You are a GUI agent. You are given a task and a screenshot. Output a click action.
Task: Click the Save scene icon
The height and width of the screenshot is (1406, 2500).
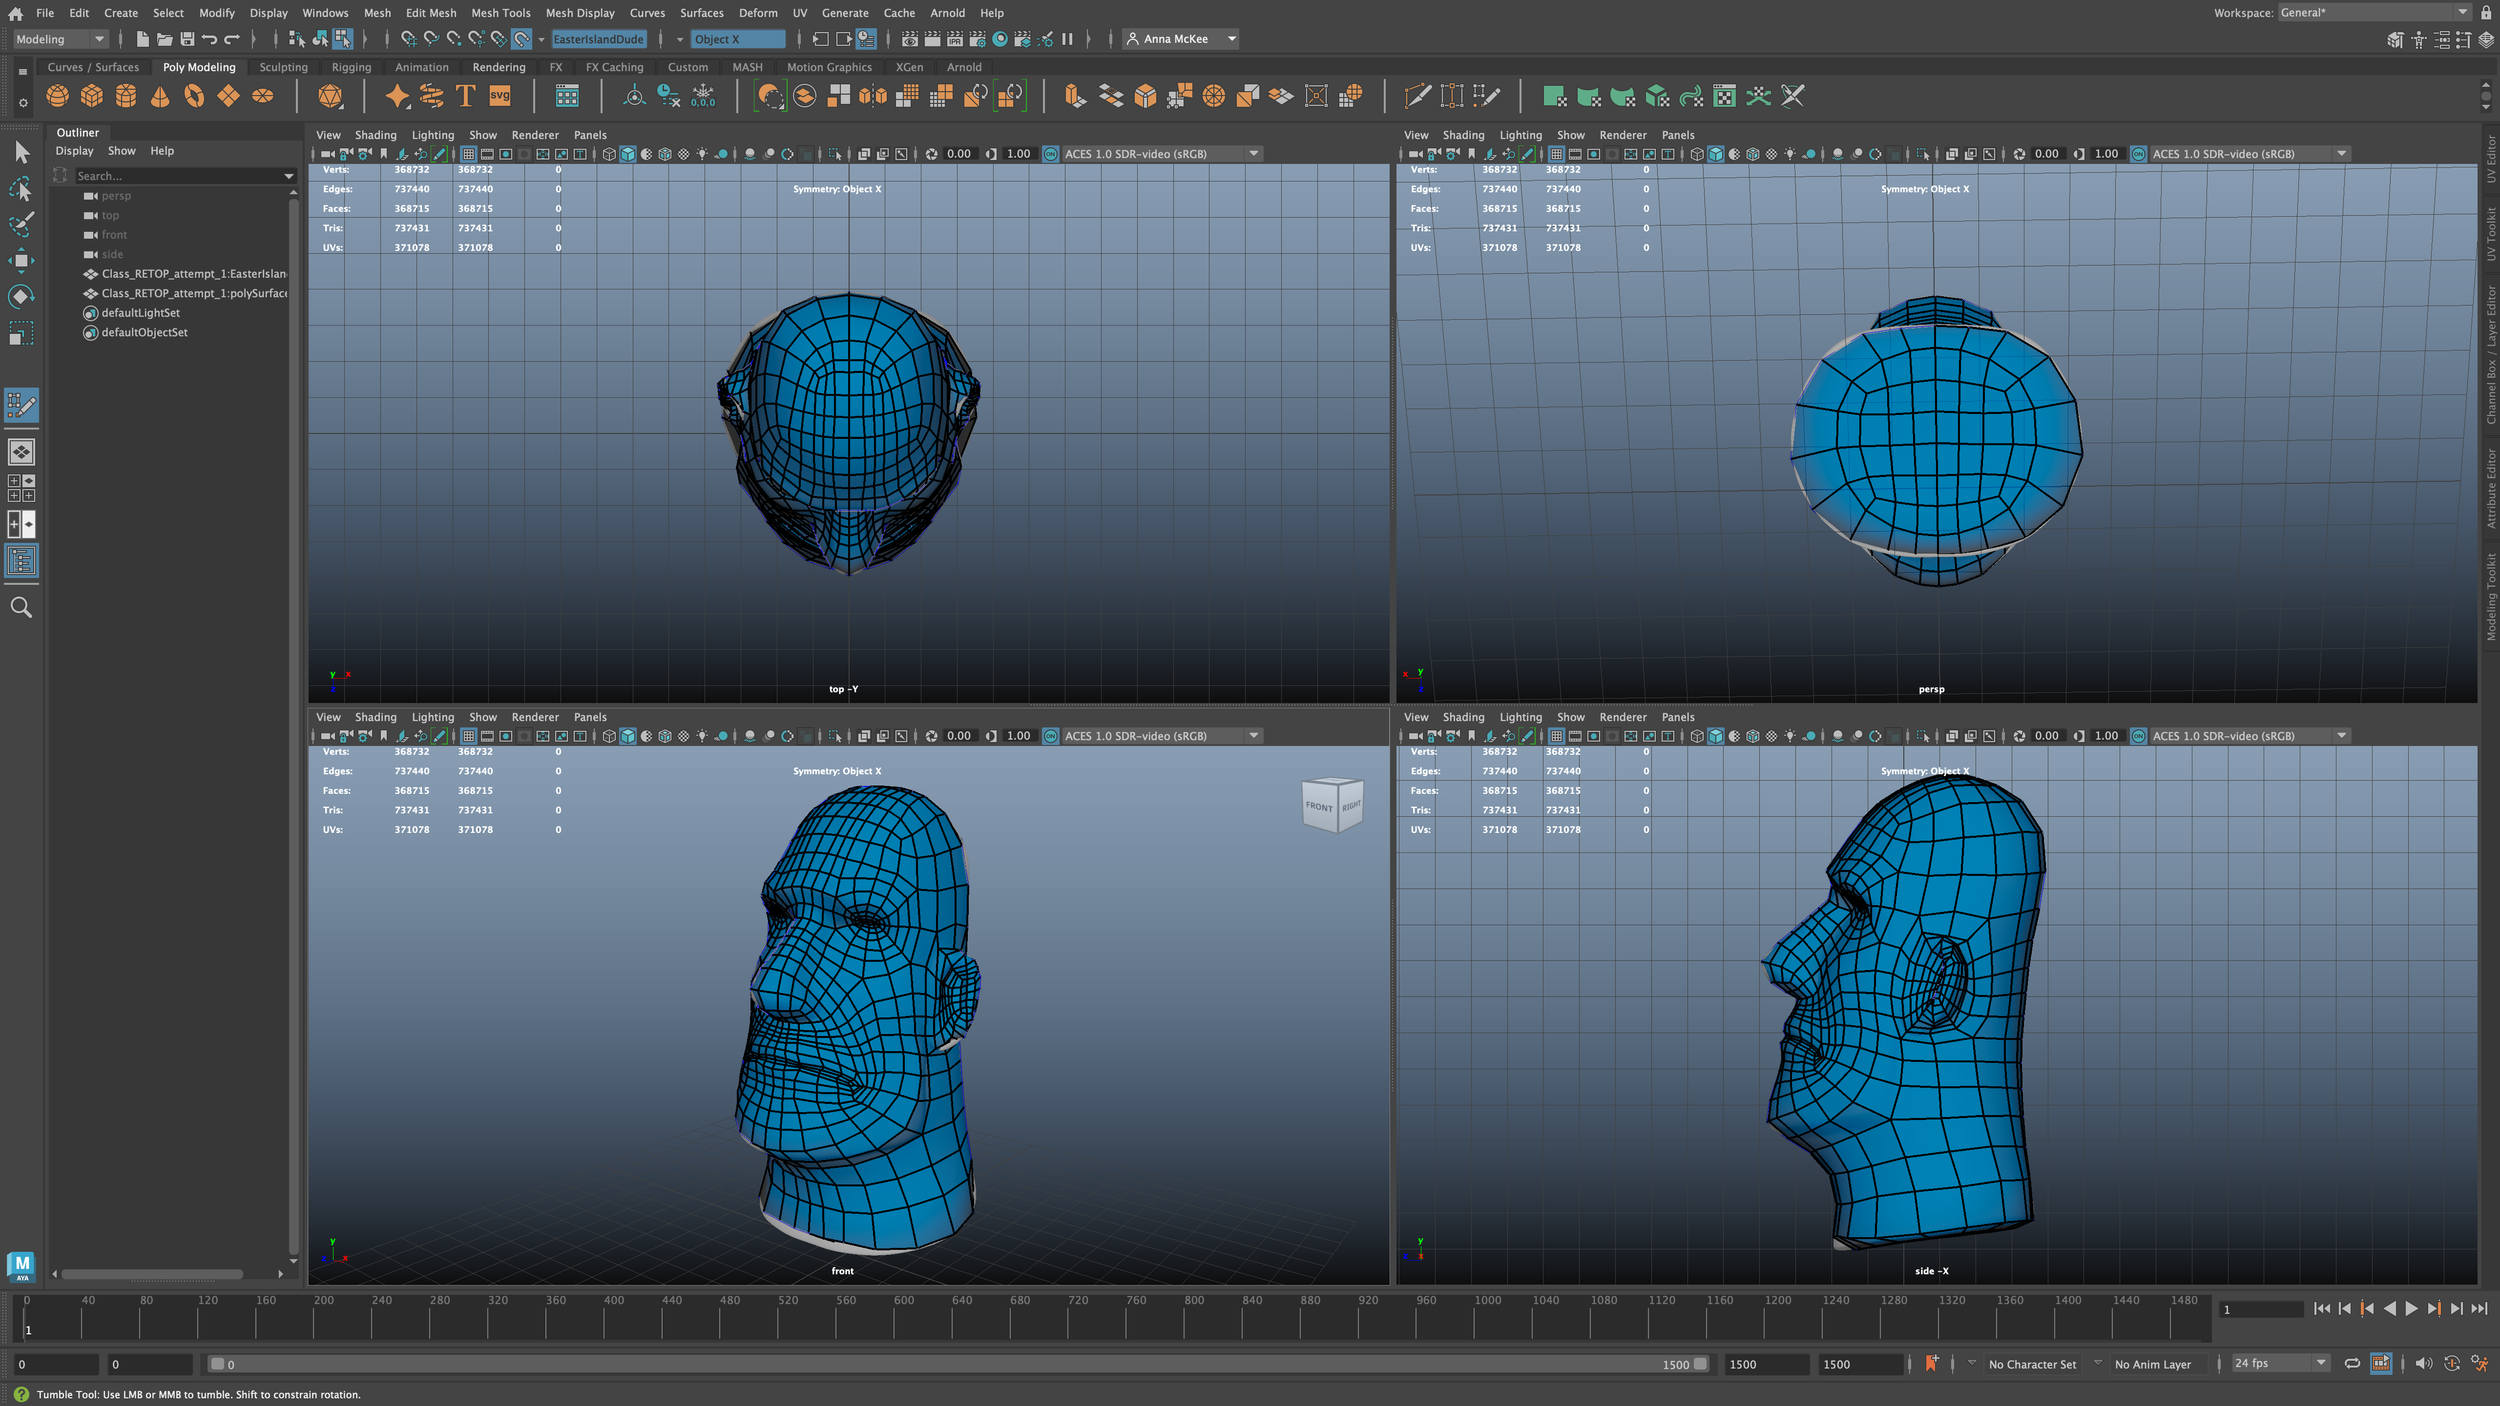point(187,39)
